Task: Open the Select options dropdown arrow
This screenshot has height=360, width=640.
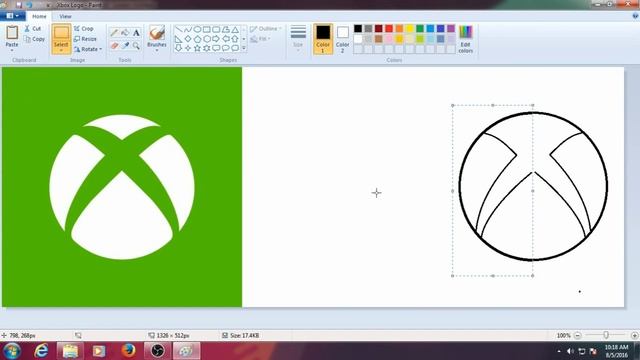Action: (x=61, y=50)
